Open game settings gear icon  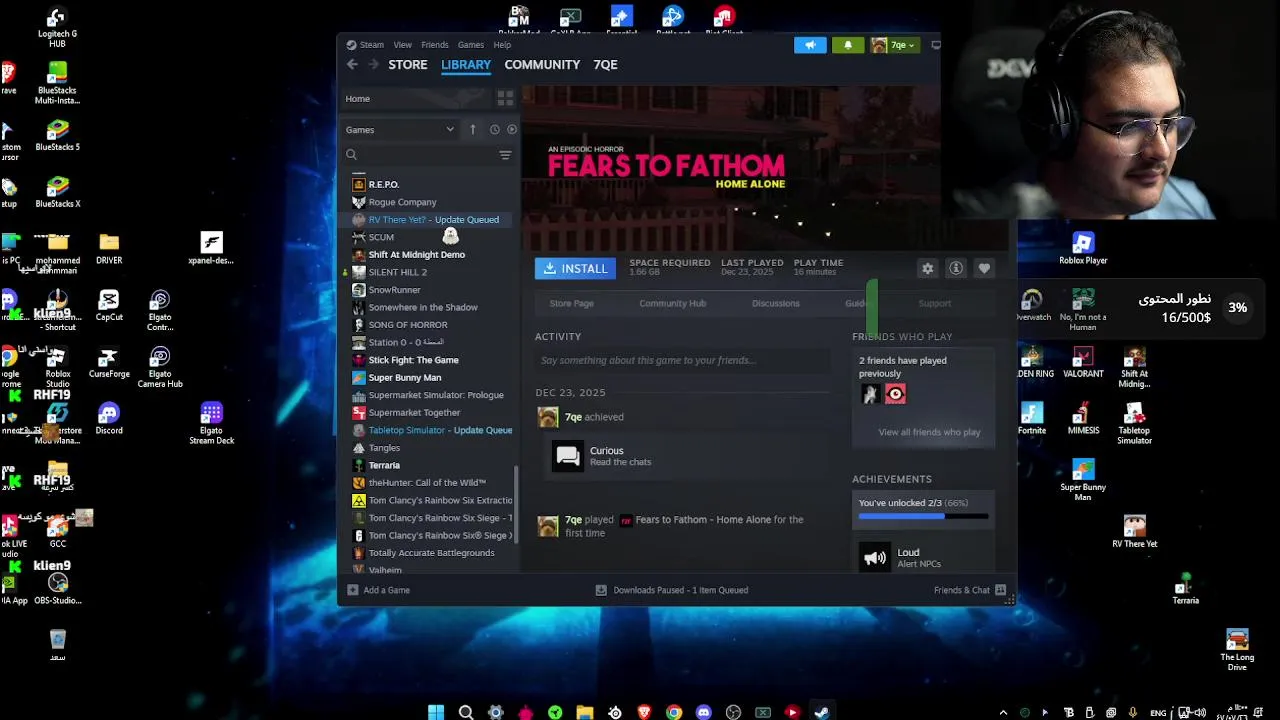pos(928,268)
